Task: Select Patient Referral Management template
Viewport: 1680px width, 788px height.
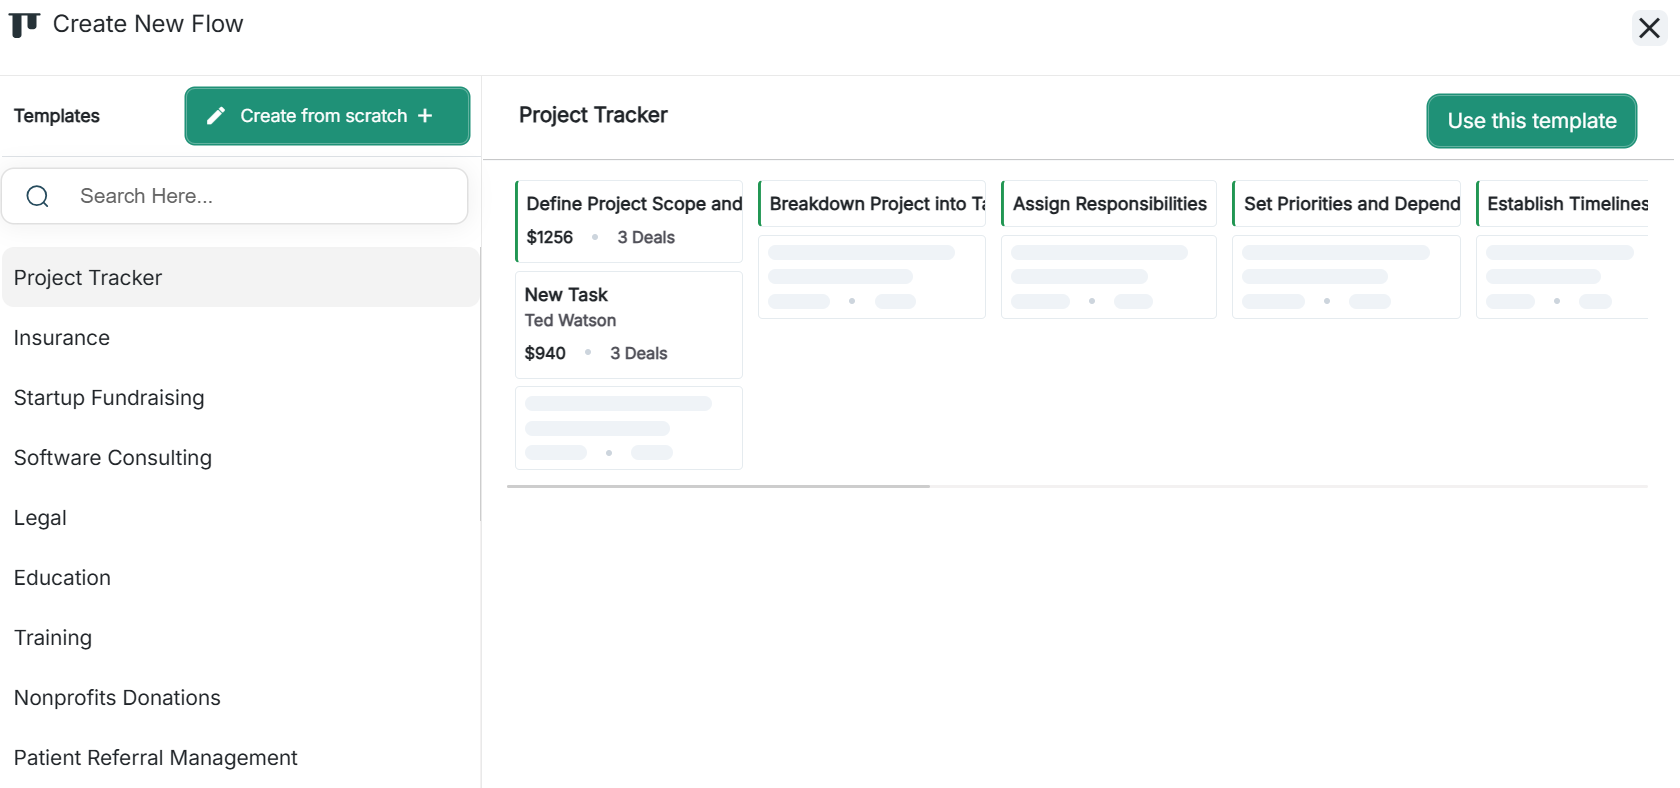Action: [x=156, y=758]
